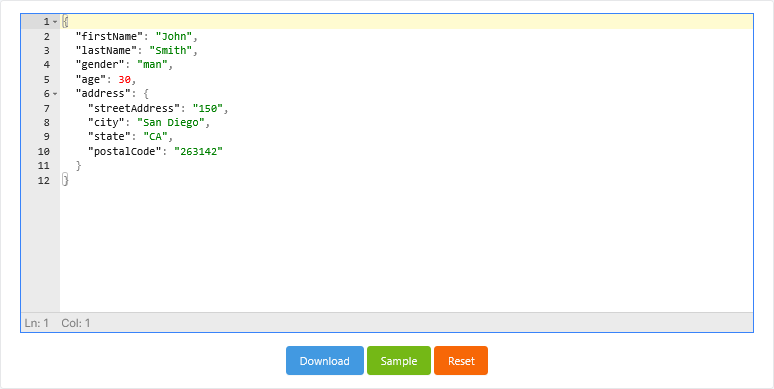This screenshot has width=774, height=389.
Task: Click line number 2 in the gutter
Action: [x=47, y=36]
